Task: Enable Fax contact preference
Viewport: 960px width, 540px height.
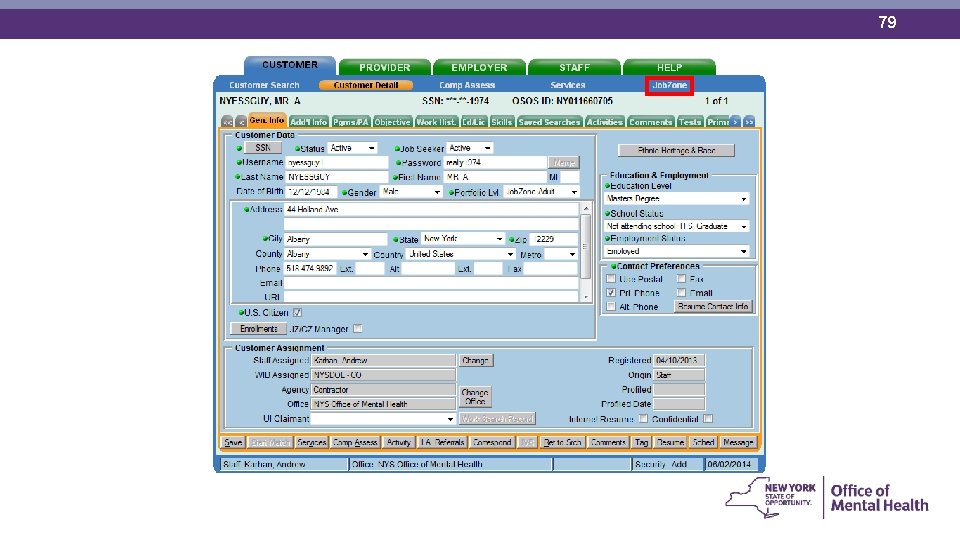Action: (x=681, y=279)
